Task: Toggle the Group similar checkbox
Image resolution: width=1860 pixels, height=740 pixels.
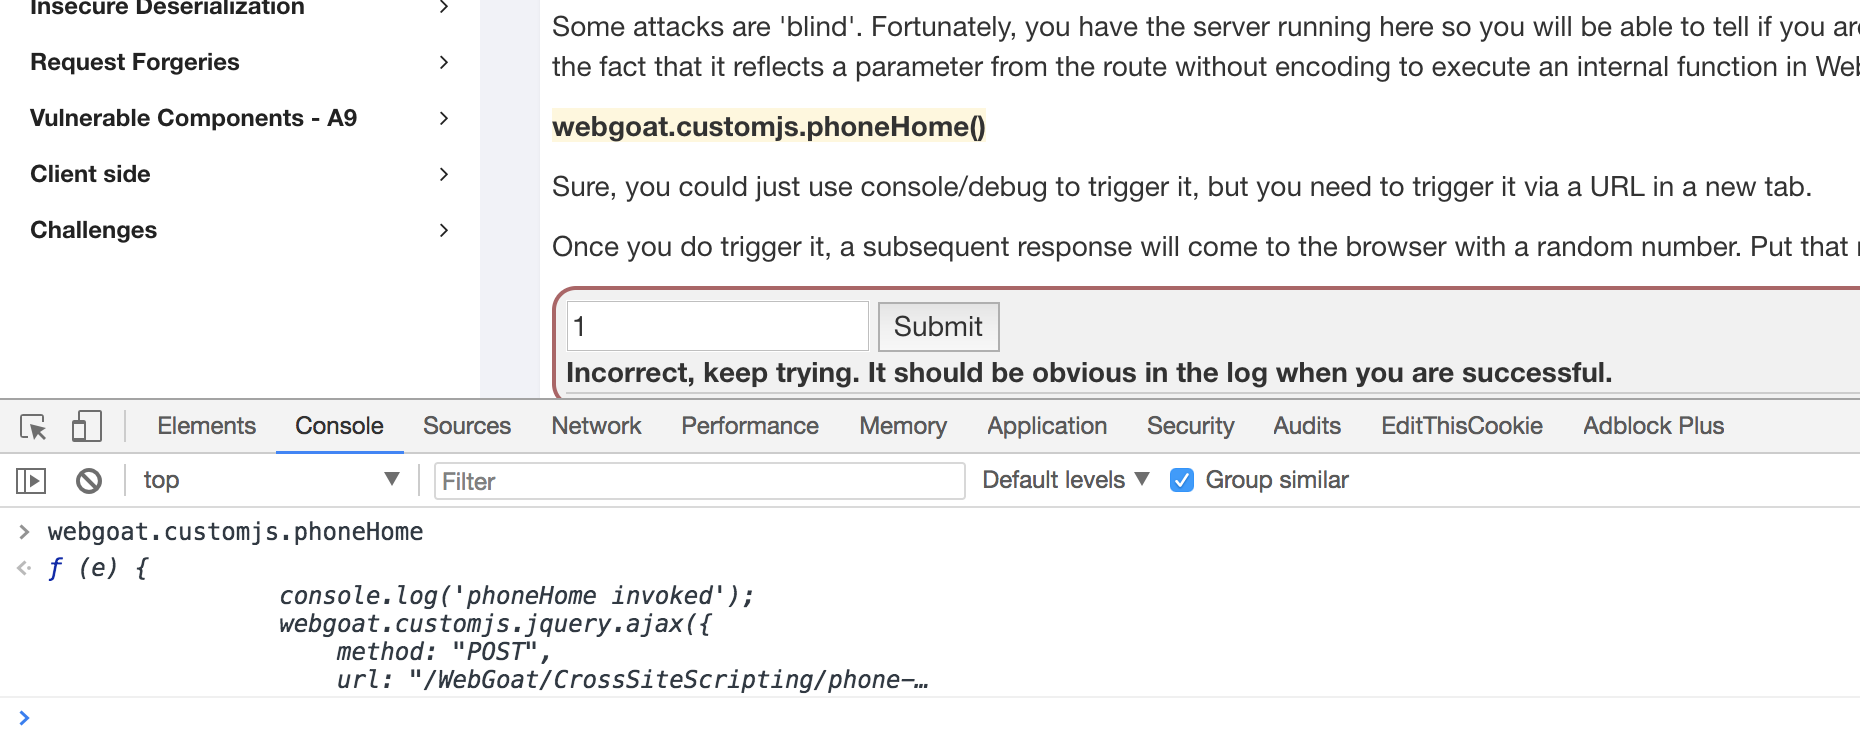Action: (1182, 480)
